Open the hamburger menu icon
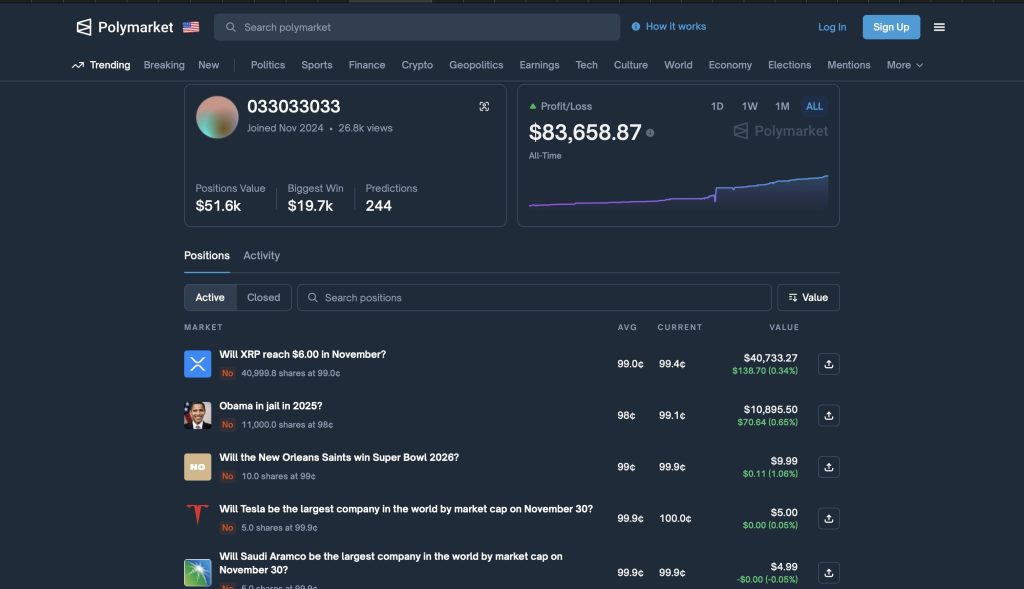This screenshot has height=589, width=1024. [x=939, y=27]
